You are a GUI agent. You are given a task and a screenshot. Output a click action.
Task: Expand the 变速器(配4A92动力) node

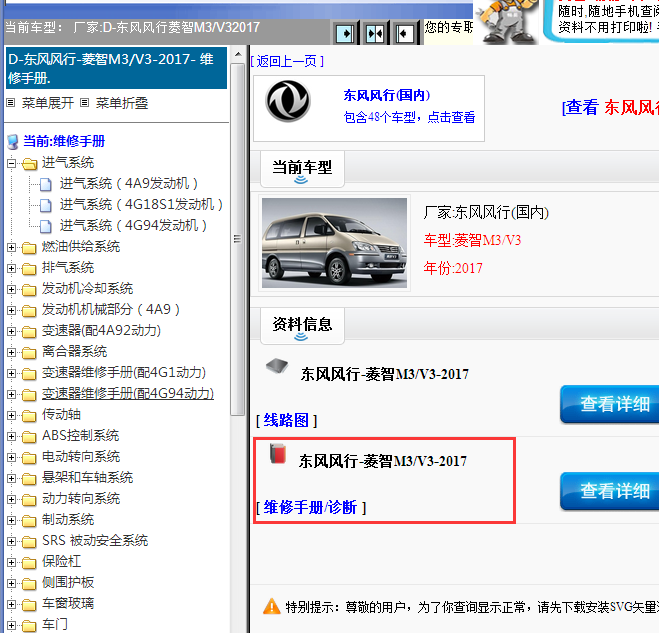(x=11, y=332)
